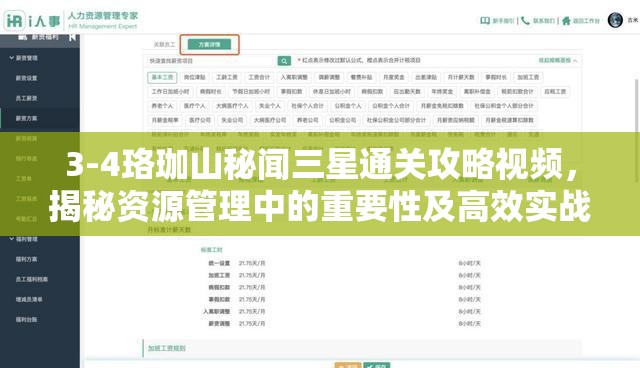
Task: Select the 税前扣款合计 tag
Action: 518,91
